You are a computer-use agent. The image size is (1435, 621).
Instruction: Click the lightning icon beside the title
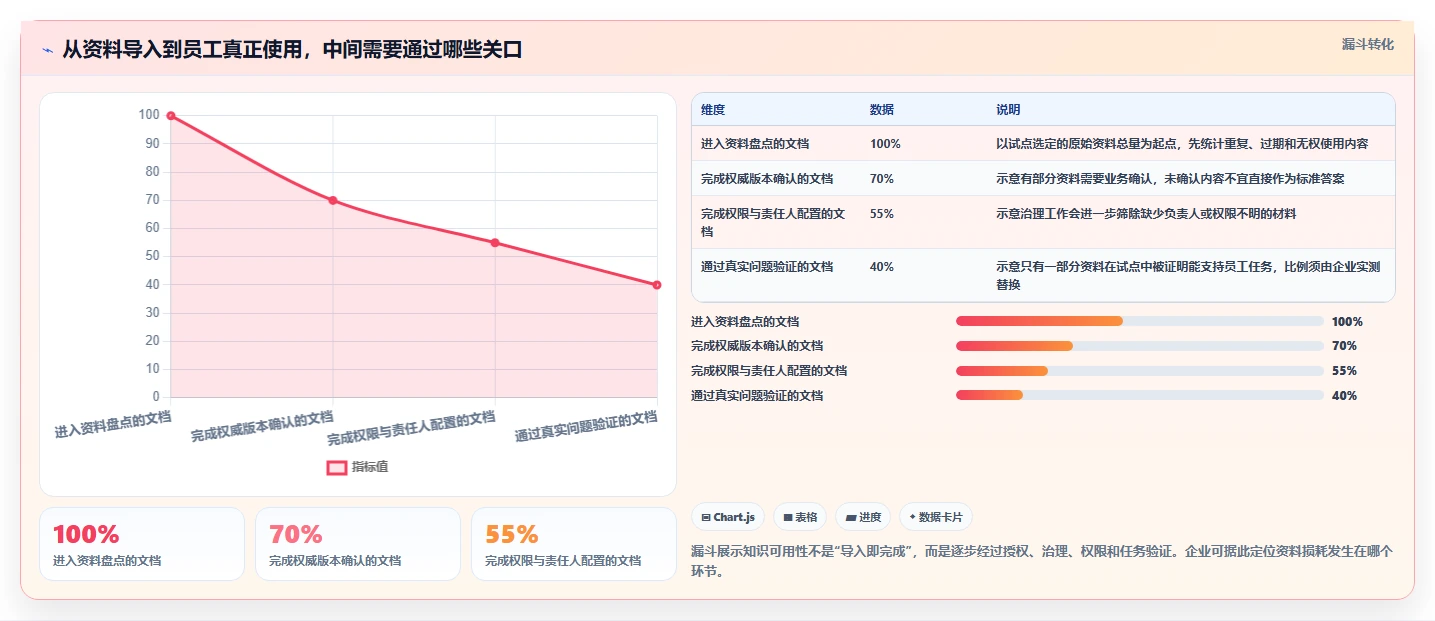[x=47, y=49]
